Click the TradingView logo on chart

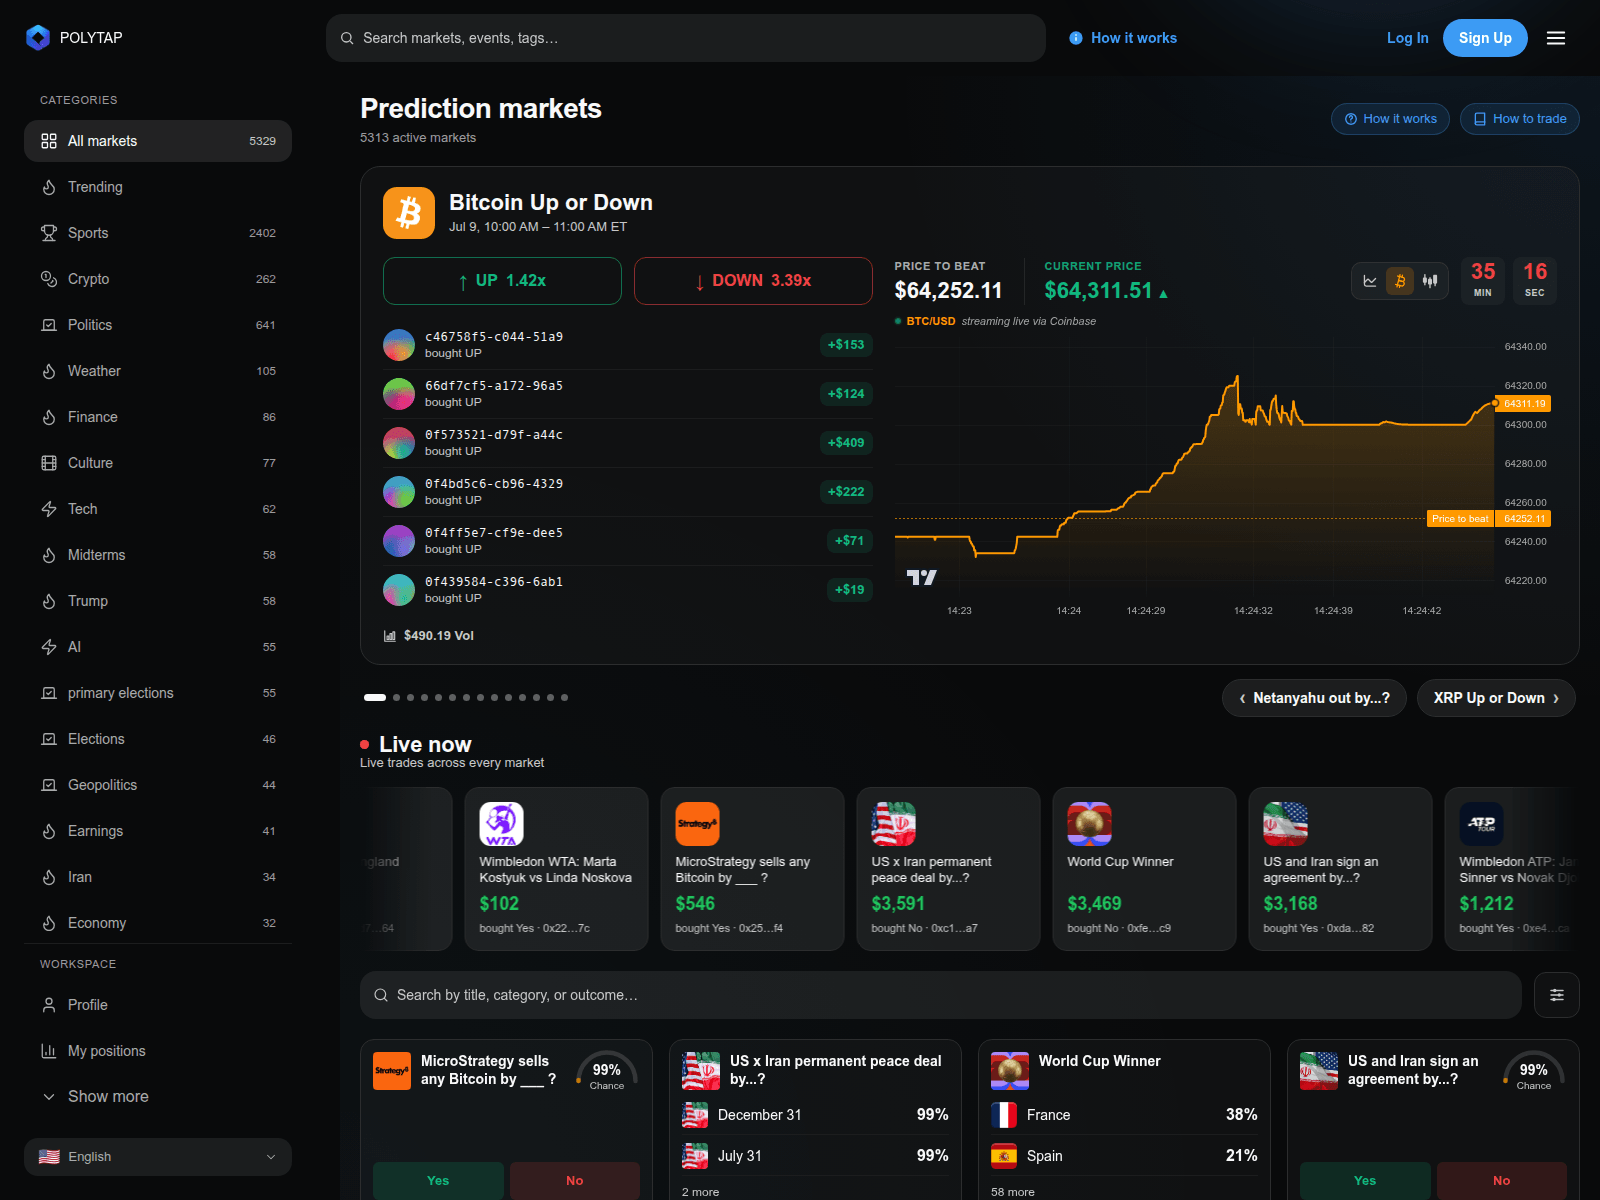[921, 577]
